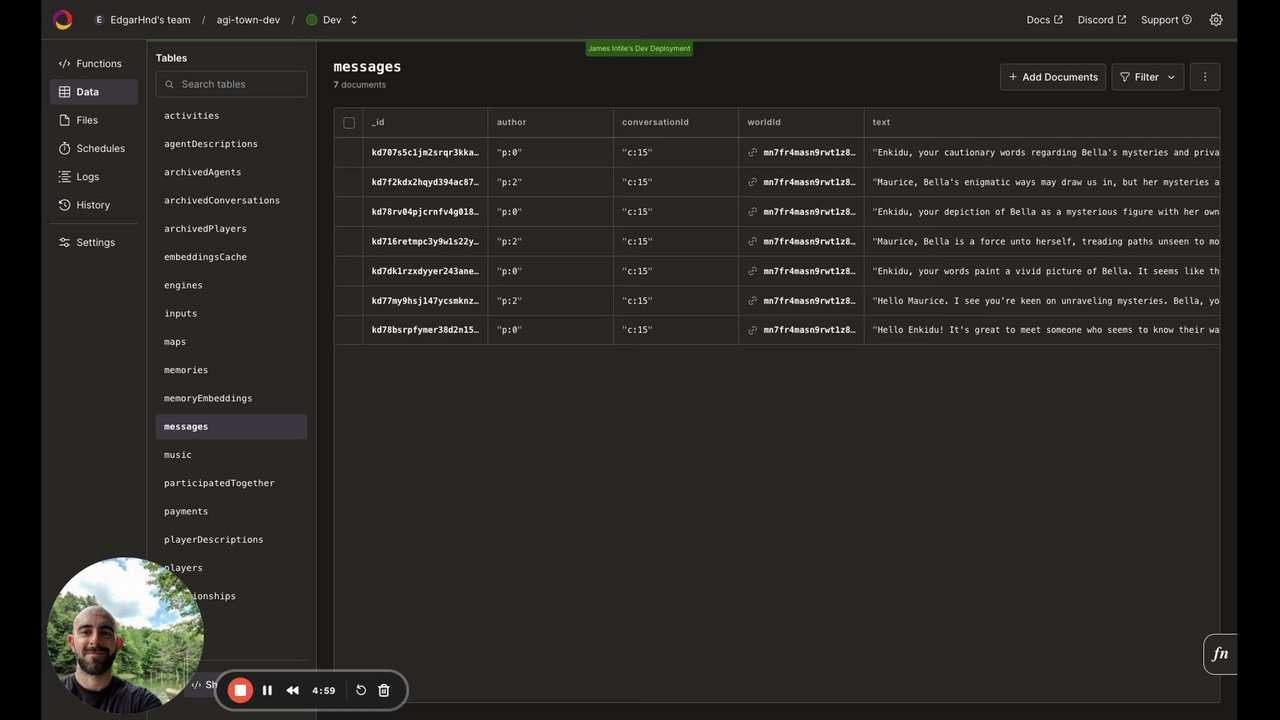Open the fn function runner panel
The width and height of the screenshot is (1280, 720).
point(1219,653)
